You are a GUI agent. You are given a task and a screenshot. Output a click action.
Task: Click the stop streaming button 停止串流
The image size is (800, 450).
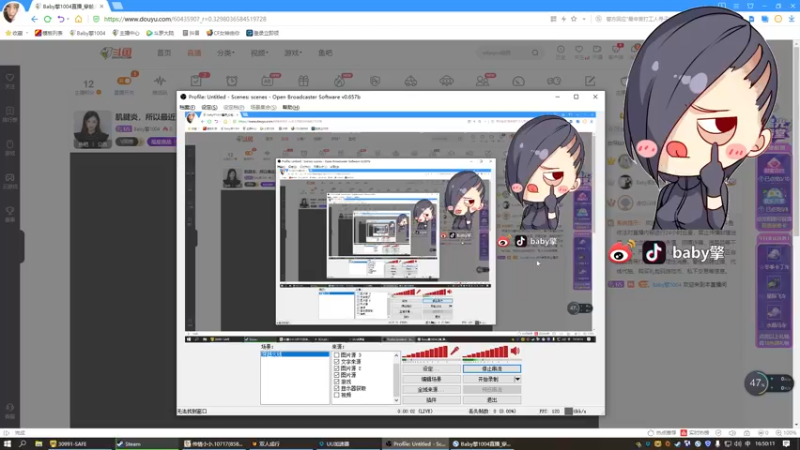(492, 369)
